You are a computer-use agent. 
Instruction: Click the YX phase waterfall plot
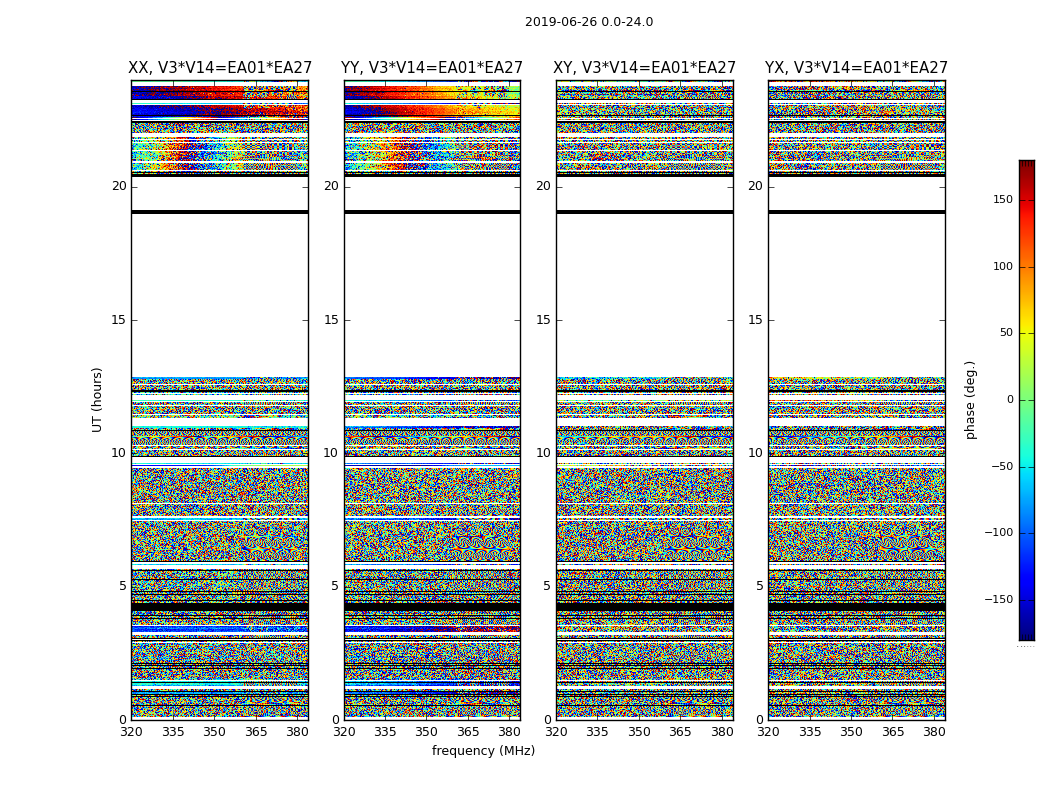click(x=856, y=400)
